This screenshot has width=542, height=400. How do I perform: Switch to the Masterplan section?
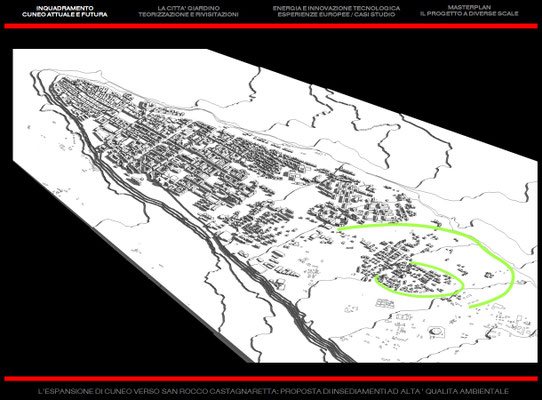[x=469, y=11]
